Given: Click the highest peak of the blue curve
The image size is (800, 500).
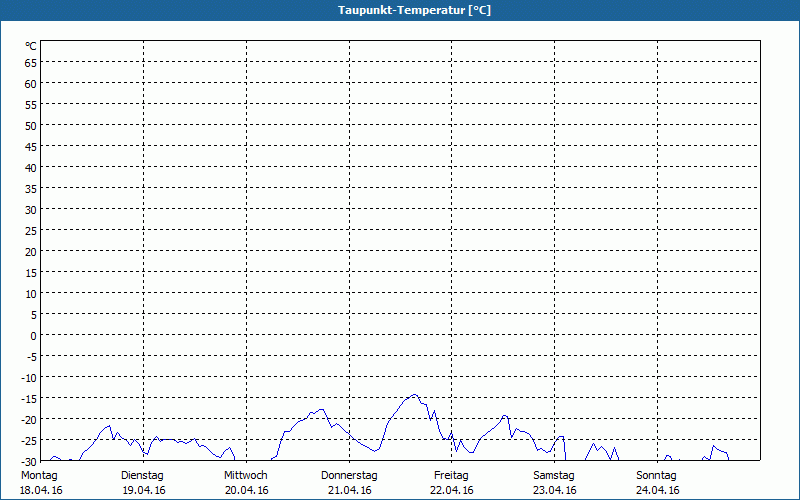Looking at the screenshot, I should [x=414, y=395].
